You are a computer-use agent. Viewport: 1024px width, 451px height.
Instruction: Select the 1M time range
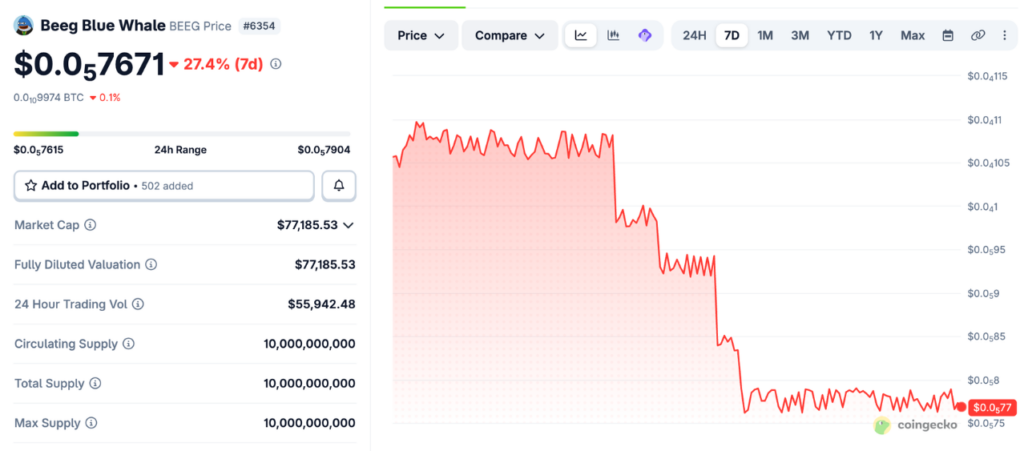(765, 35)
